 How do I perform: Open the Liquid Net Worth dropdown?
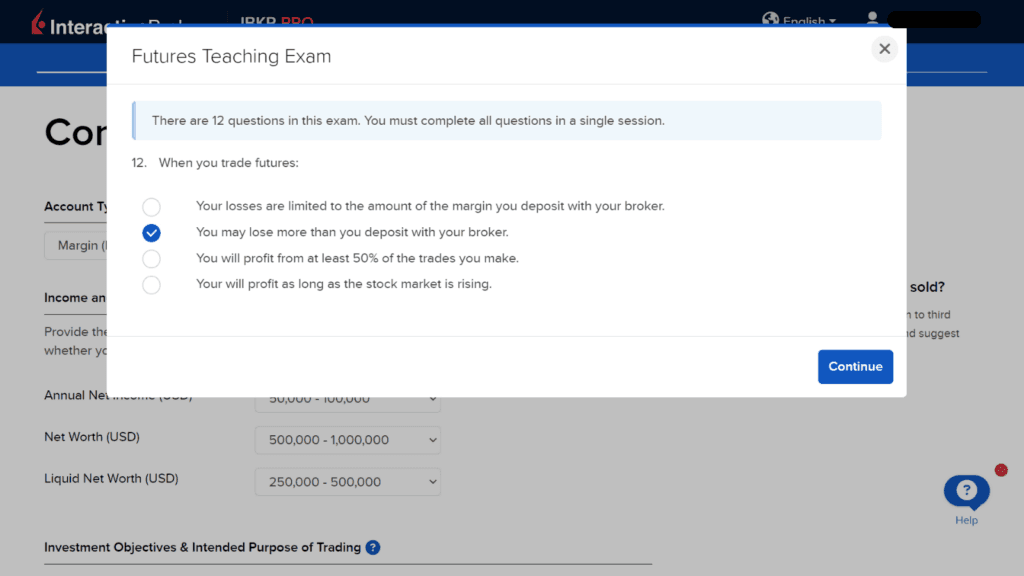point(347,481)
